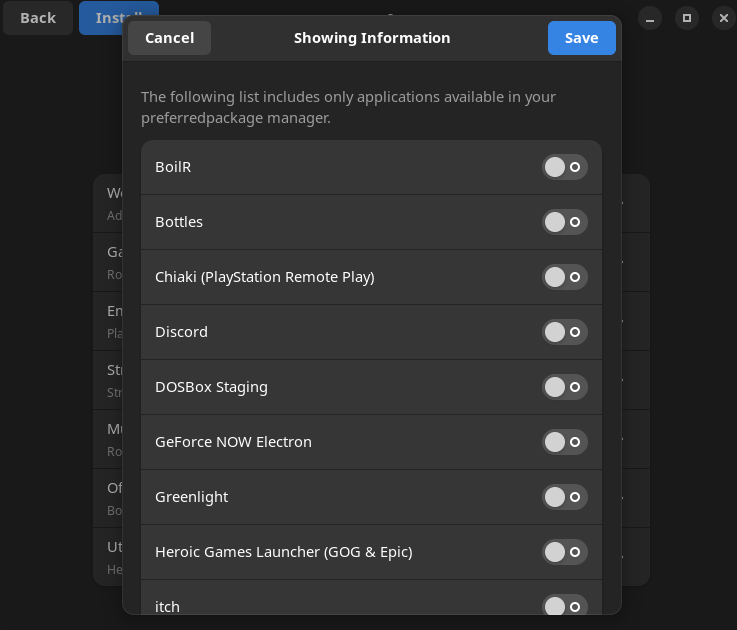The width and height of the screenshot is (737, 630).
Task: Maximize the main window
Action: 687,18
